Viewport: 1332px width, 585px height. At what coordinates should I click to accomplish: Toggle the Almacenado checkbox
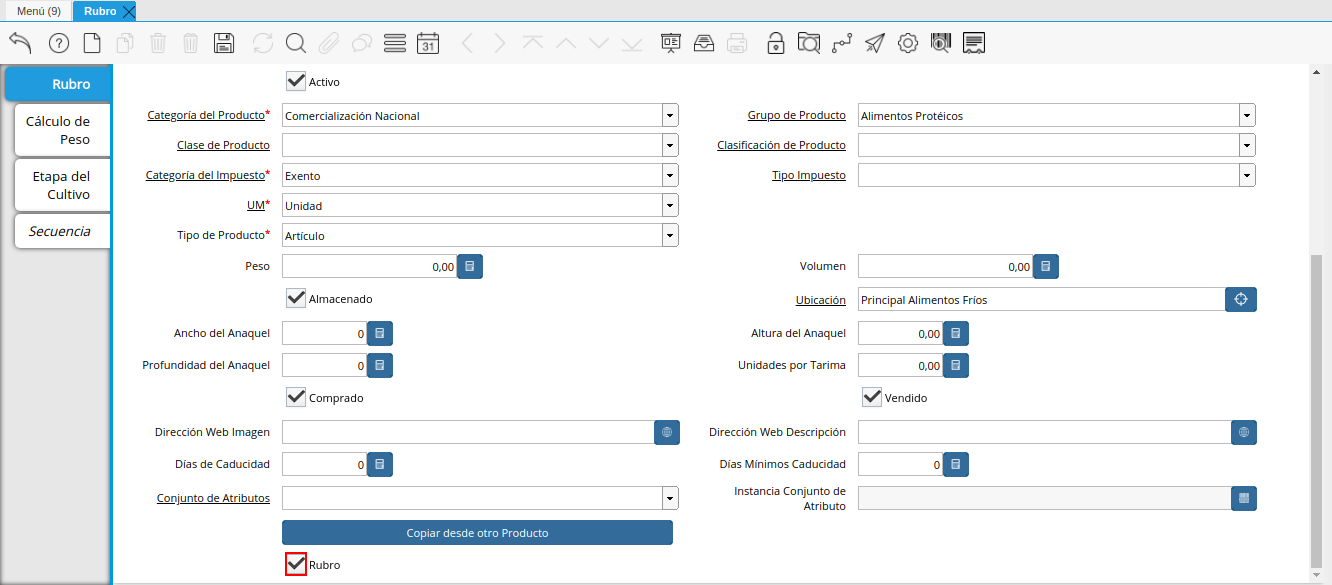296,298
